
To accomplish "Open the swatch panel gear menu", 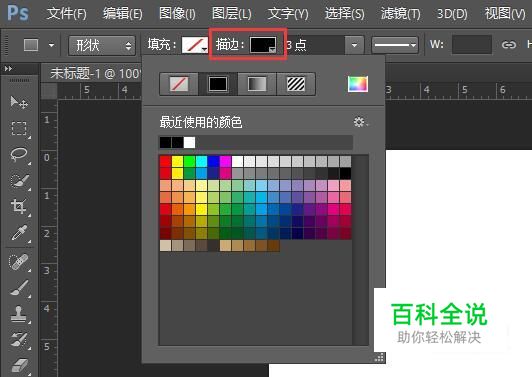I will [360, 122].
